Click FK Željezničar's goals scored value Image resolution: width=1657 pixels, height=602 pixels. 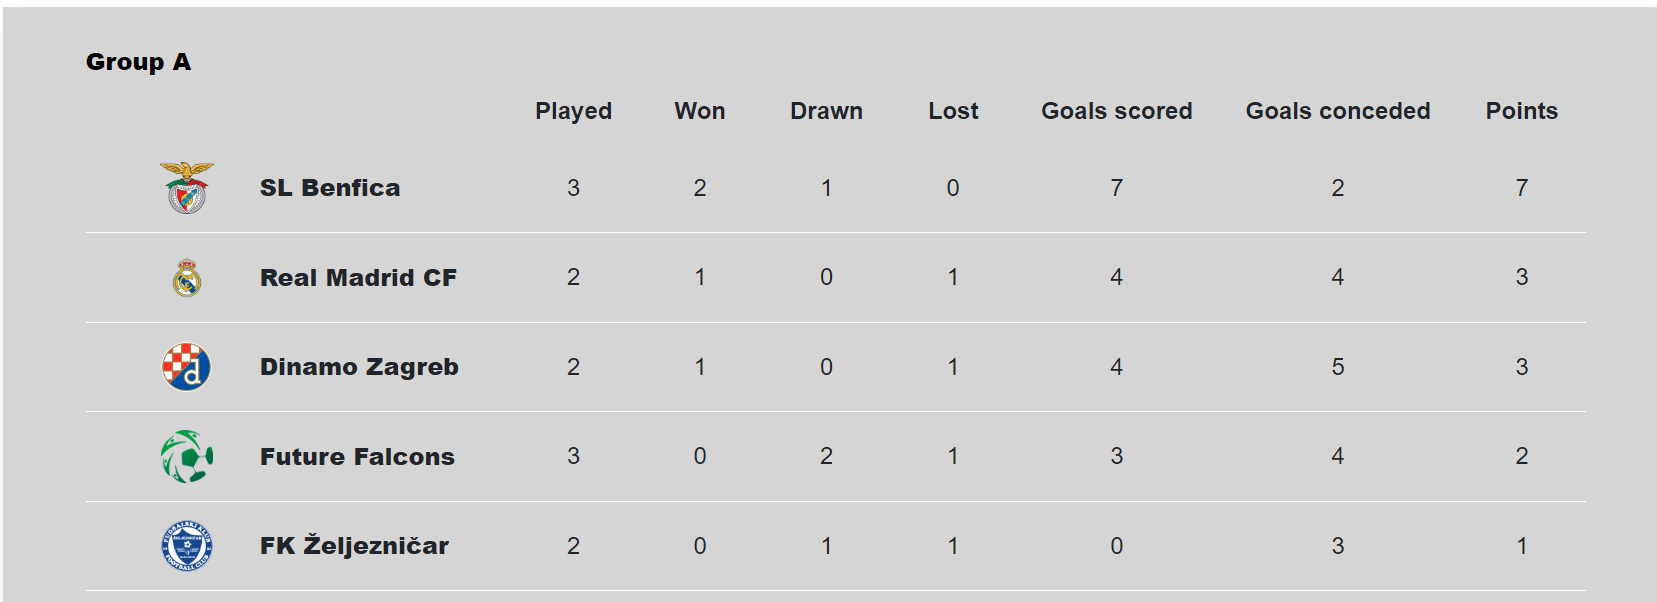pos(1116,546)
